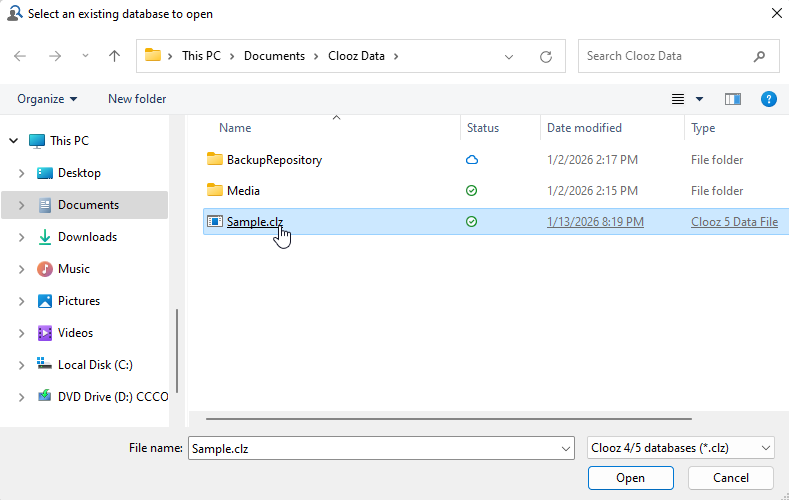
Task: Open the BackupRepository folder
Action: pyautogui.click(x=273, y=160)
